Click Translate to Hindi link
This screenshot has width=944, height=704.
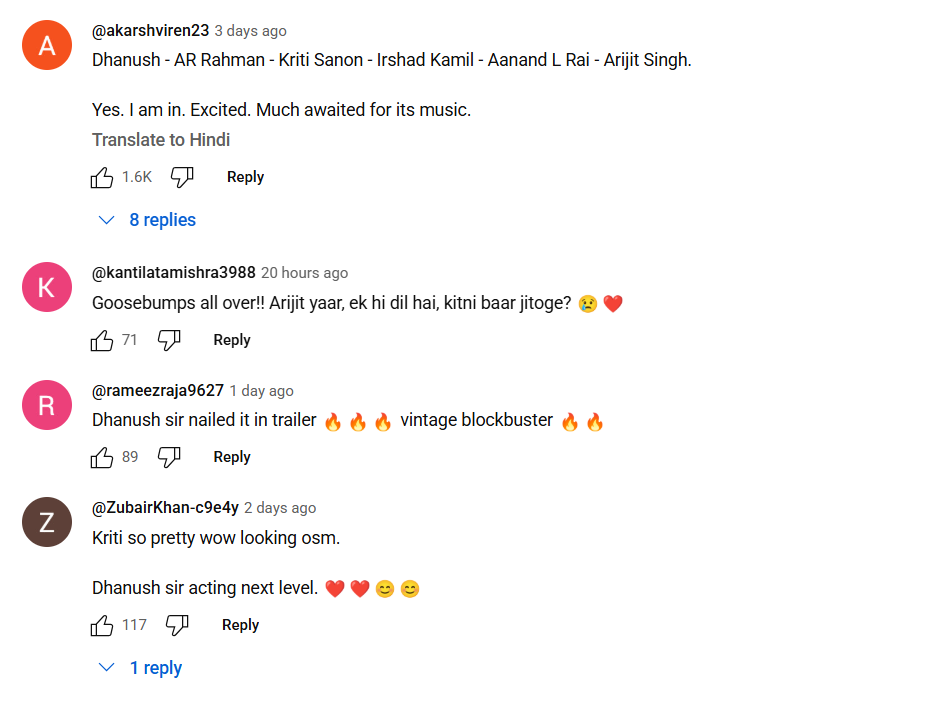coord(161,140)
